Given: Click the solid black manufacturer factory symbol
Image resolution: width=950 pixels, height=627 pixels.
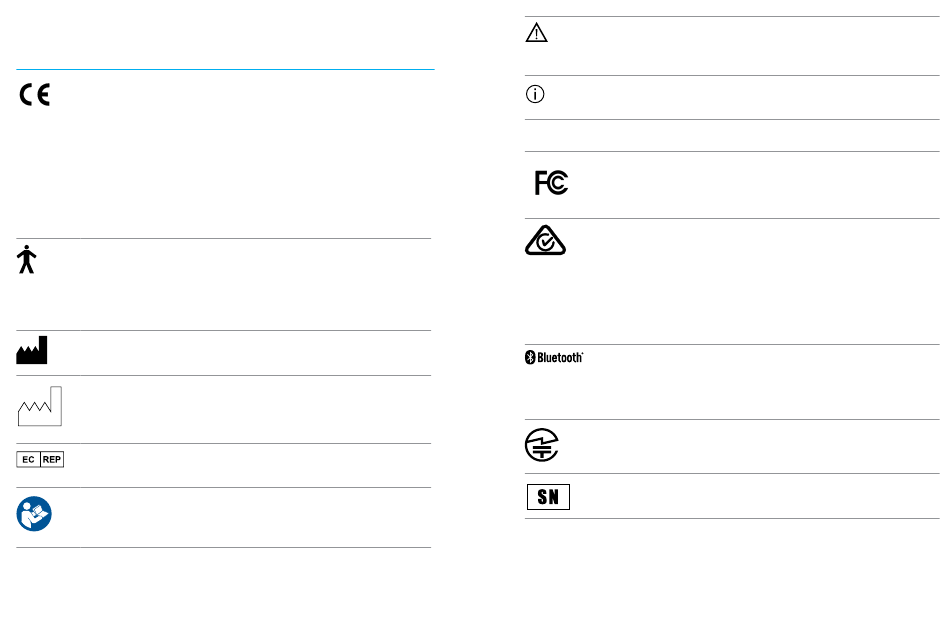Looking at the screenshot, I should 32,350.
